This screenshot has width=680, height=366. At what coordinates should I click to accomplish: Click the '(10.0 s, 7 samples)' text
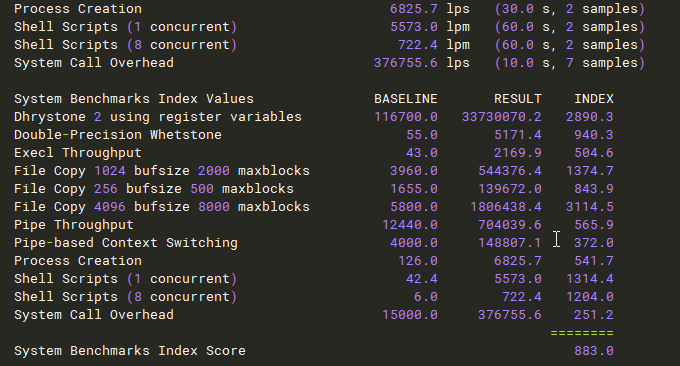(570, 63)
